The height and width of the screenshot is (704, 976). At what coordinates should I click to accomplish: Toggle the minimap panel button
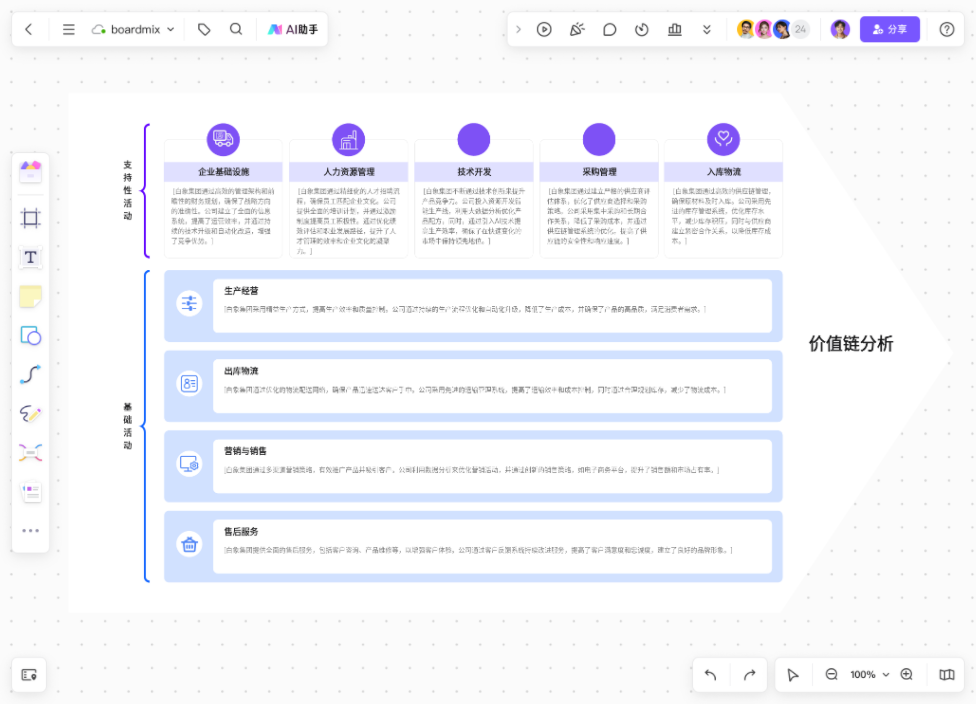click(29, 675)
